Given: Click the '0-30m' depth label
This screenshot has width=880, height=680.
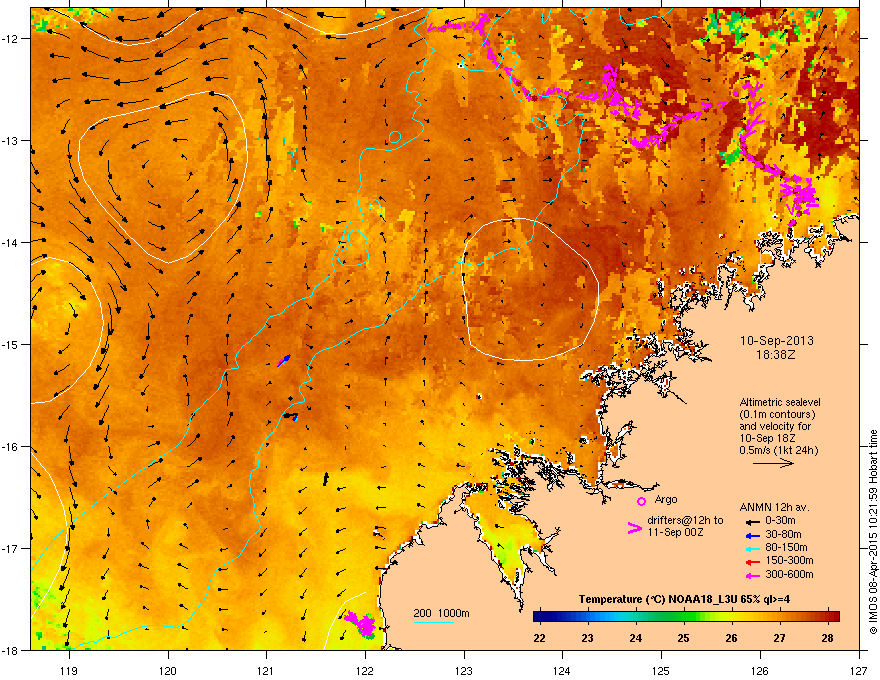Looking at the screenshot, I should pyautogui.click(x=780, y=521).
